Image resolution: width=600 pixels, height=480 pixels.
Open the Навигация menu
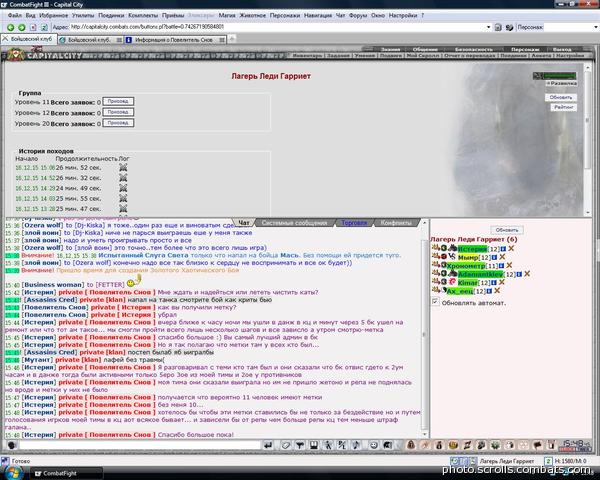(318, 16)
